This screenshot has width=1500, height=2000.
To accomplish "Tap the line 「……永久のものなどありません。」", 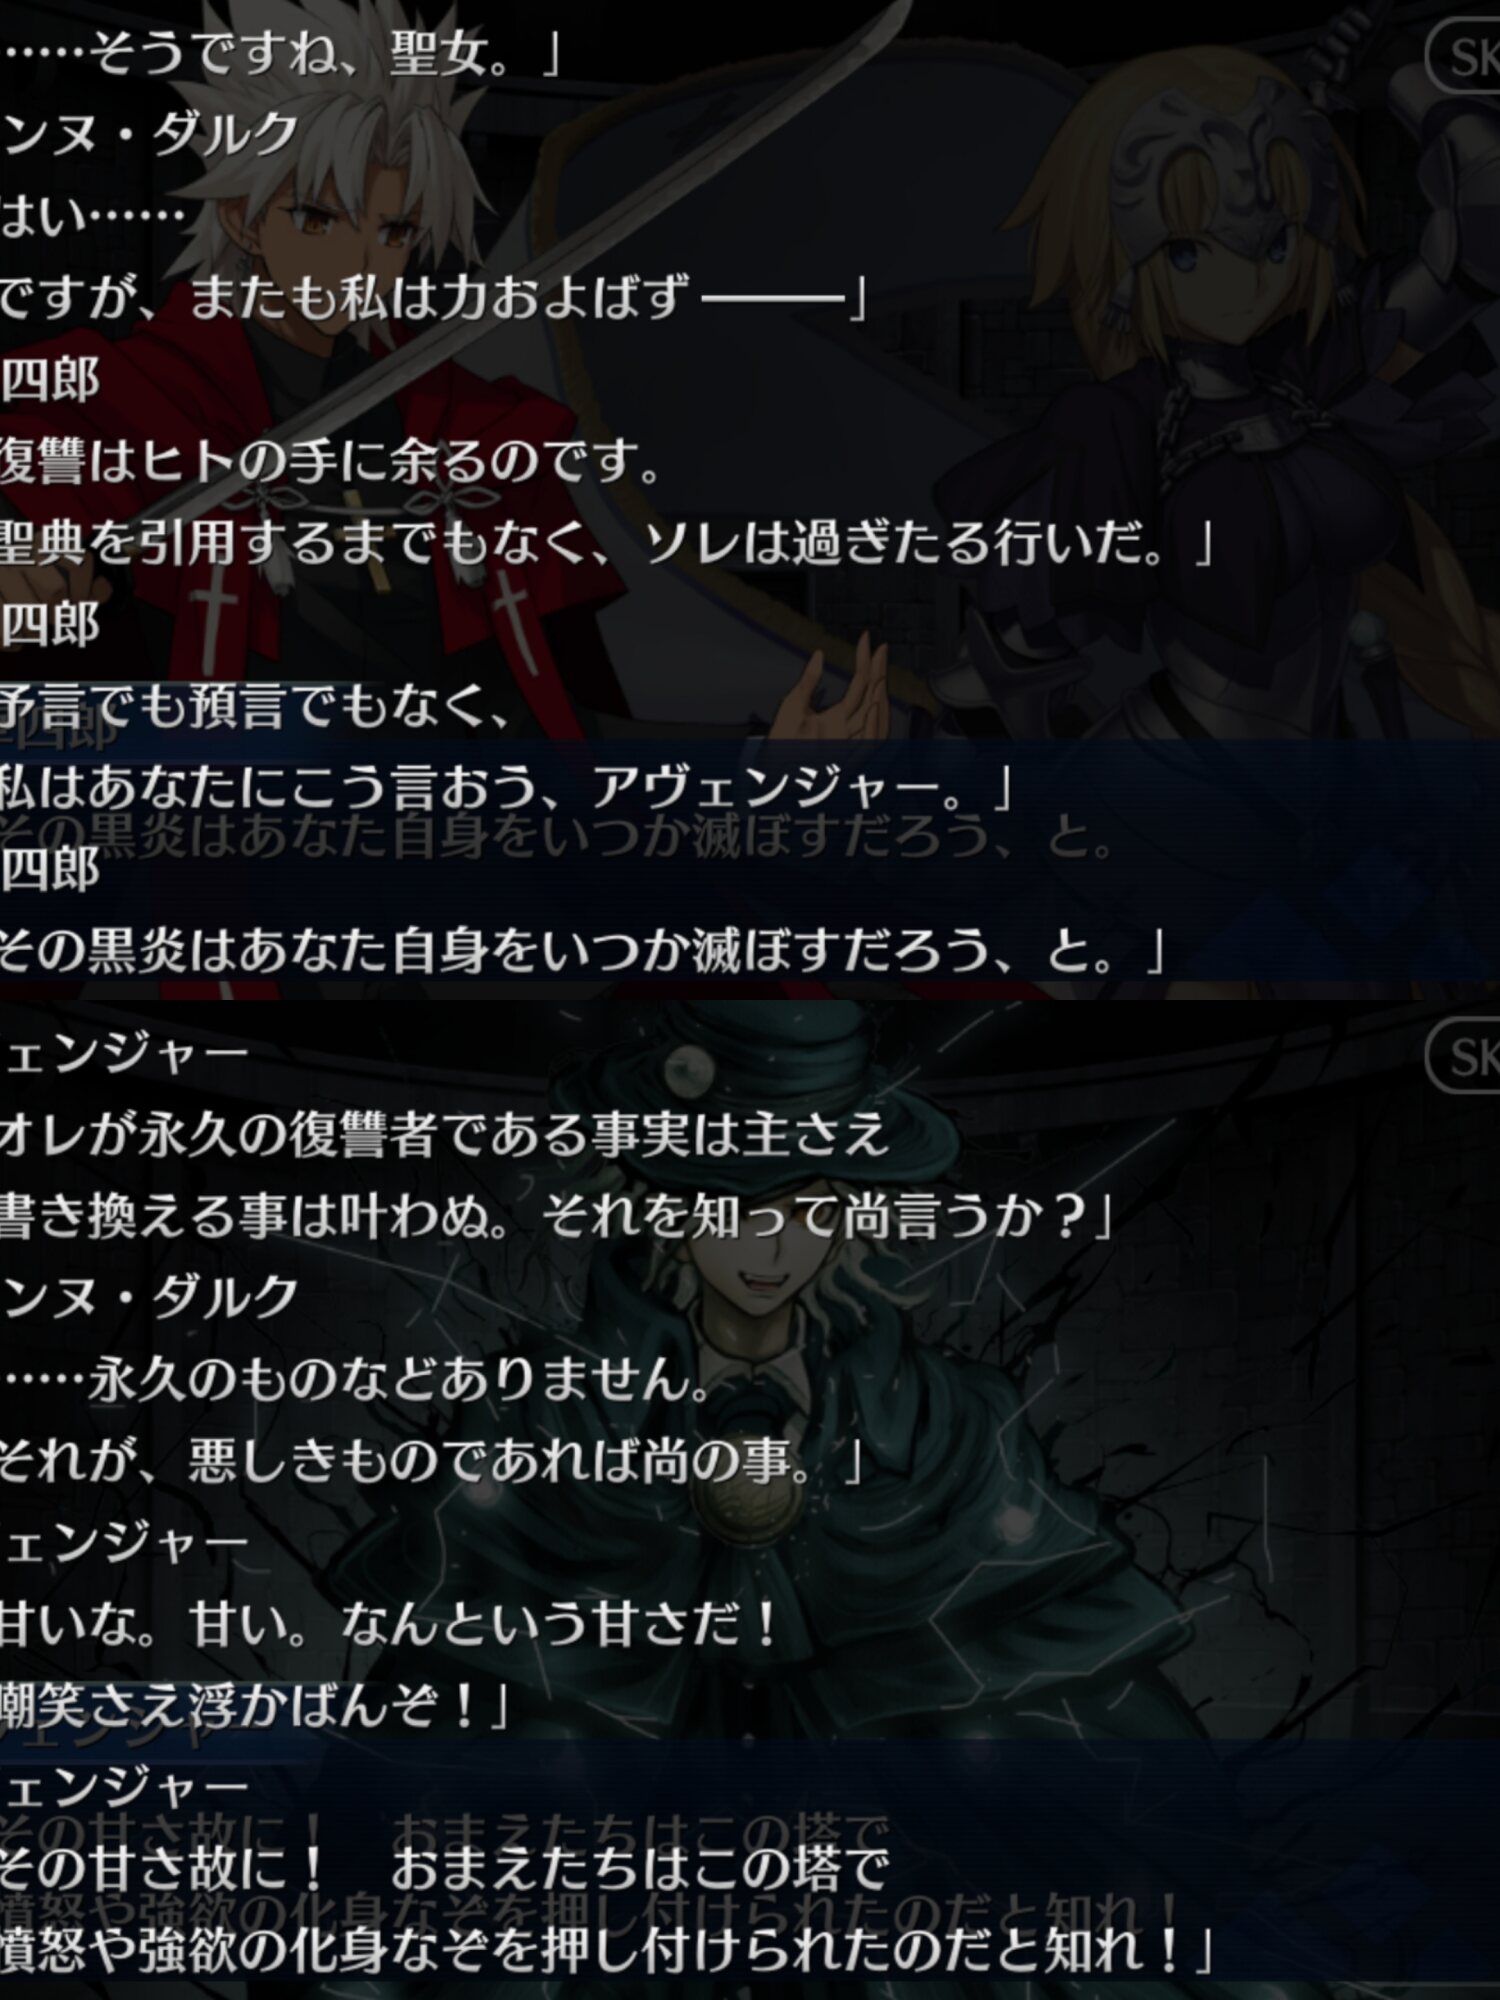I will point(355,1380).
